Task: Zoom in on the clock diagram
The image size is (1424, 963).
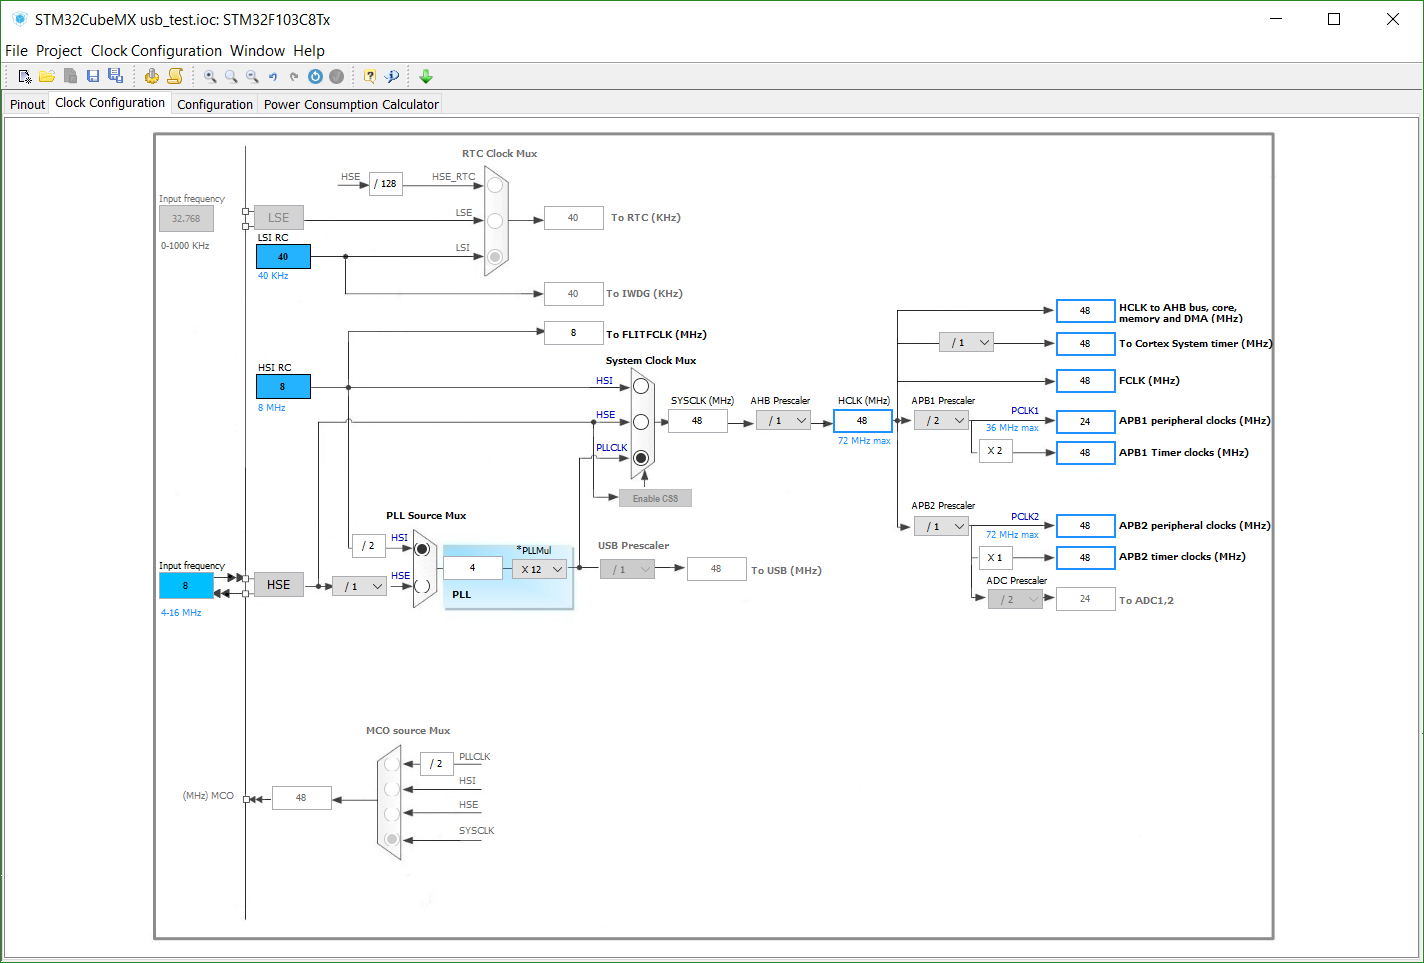Action: pyautogui.click(x=210, y=76)
